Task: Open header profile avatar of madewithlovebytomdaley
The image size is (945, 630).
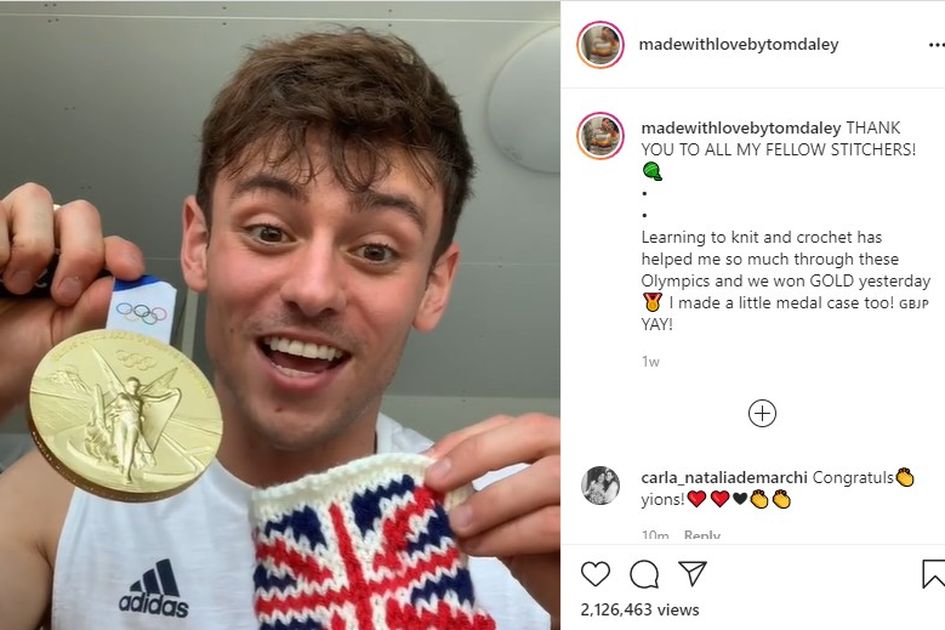Action: 600,45
